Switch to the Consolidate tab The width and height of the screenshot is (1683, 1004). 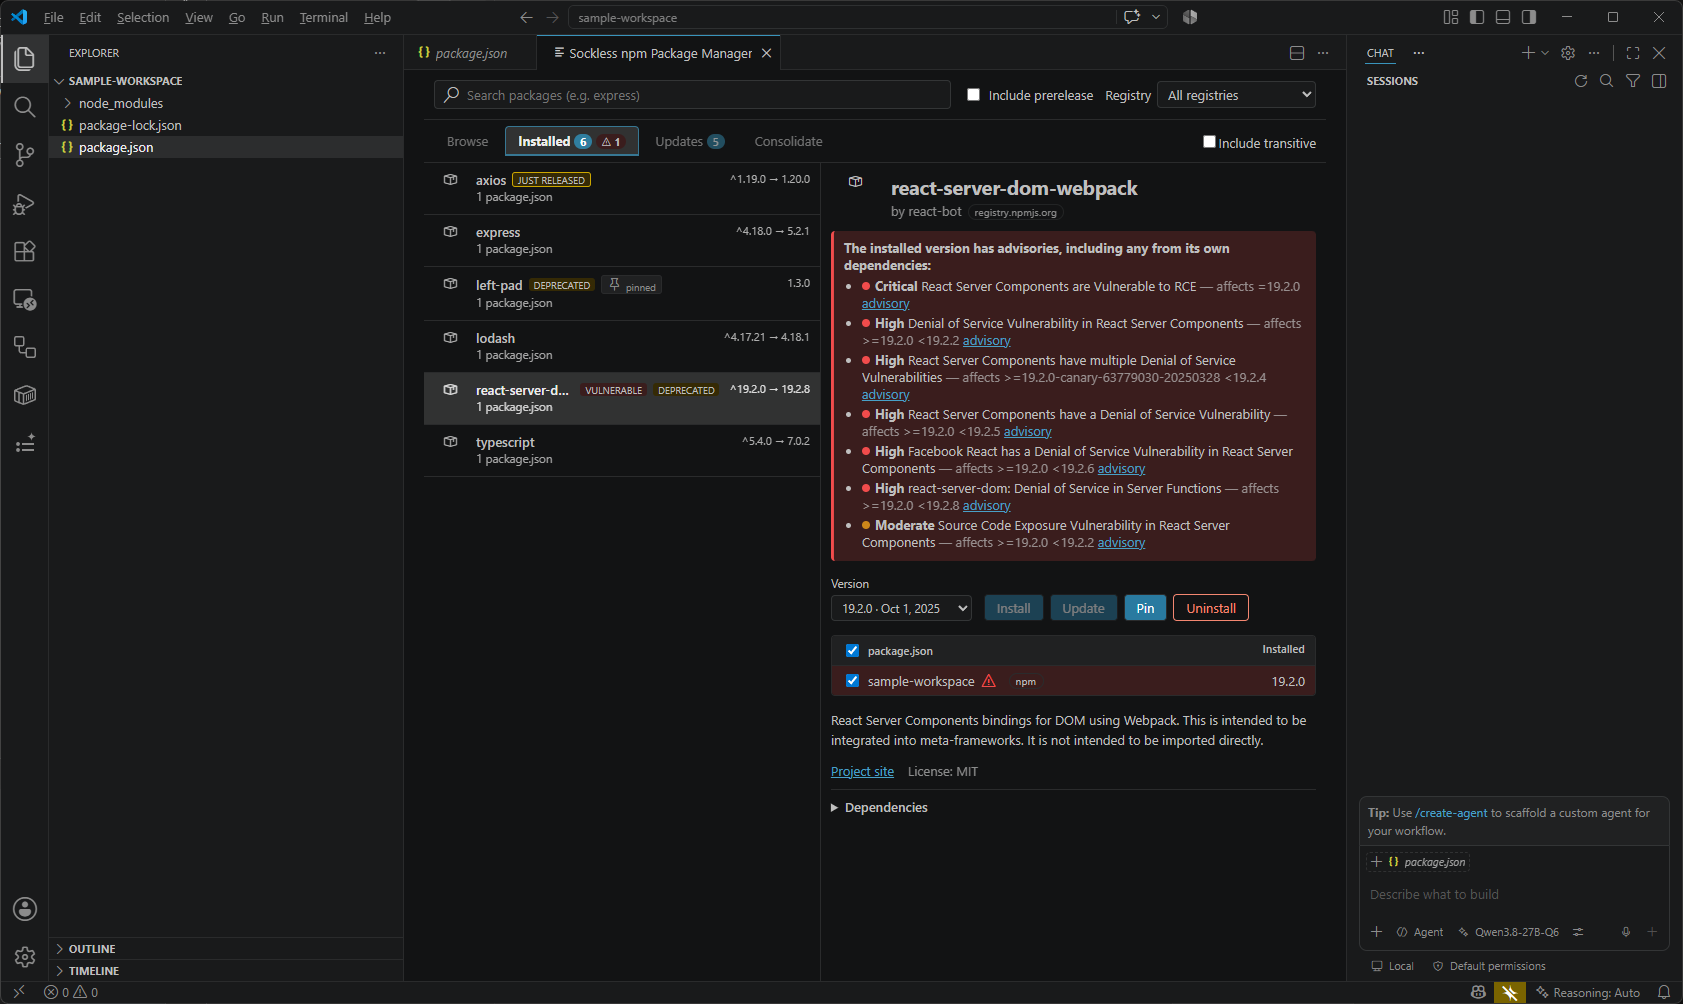click(x=788, y=142)
